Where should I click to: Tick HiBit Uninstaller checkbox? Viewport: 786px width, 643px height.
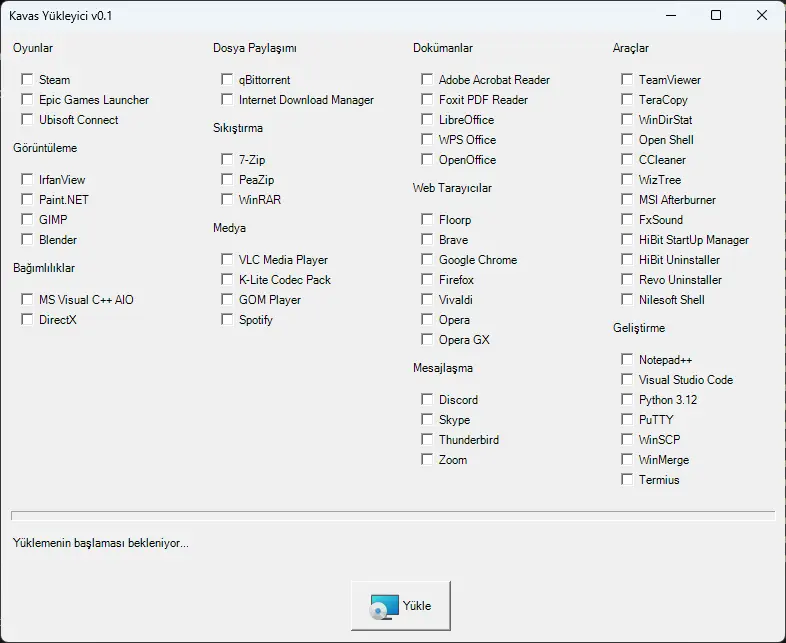(627, 260)
